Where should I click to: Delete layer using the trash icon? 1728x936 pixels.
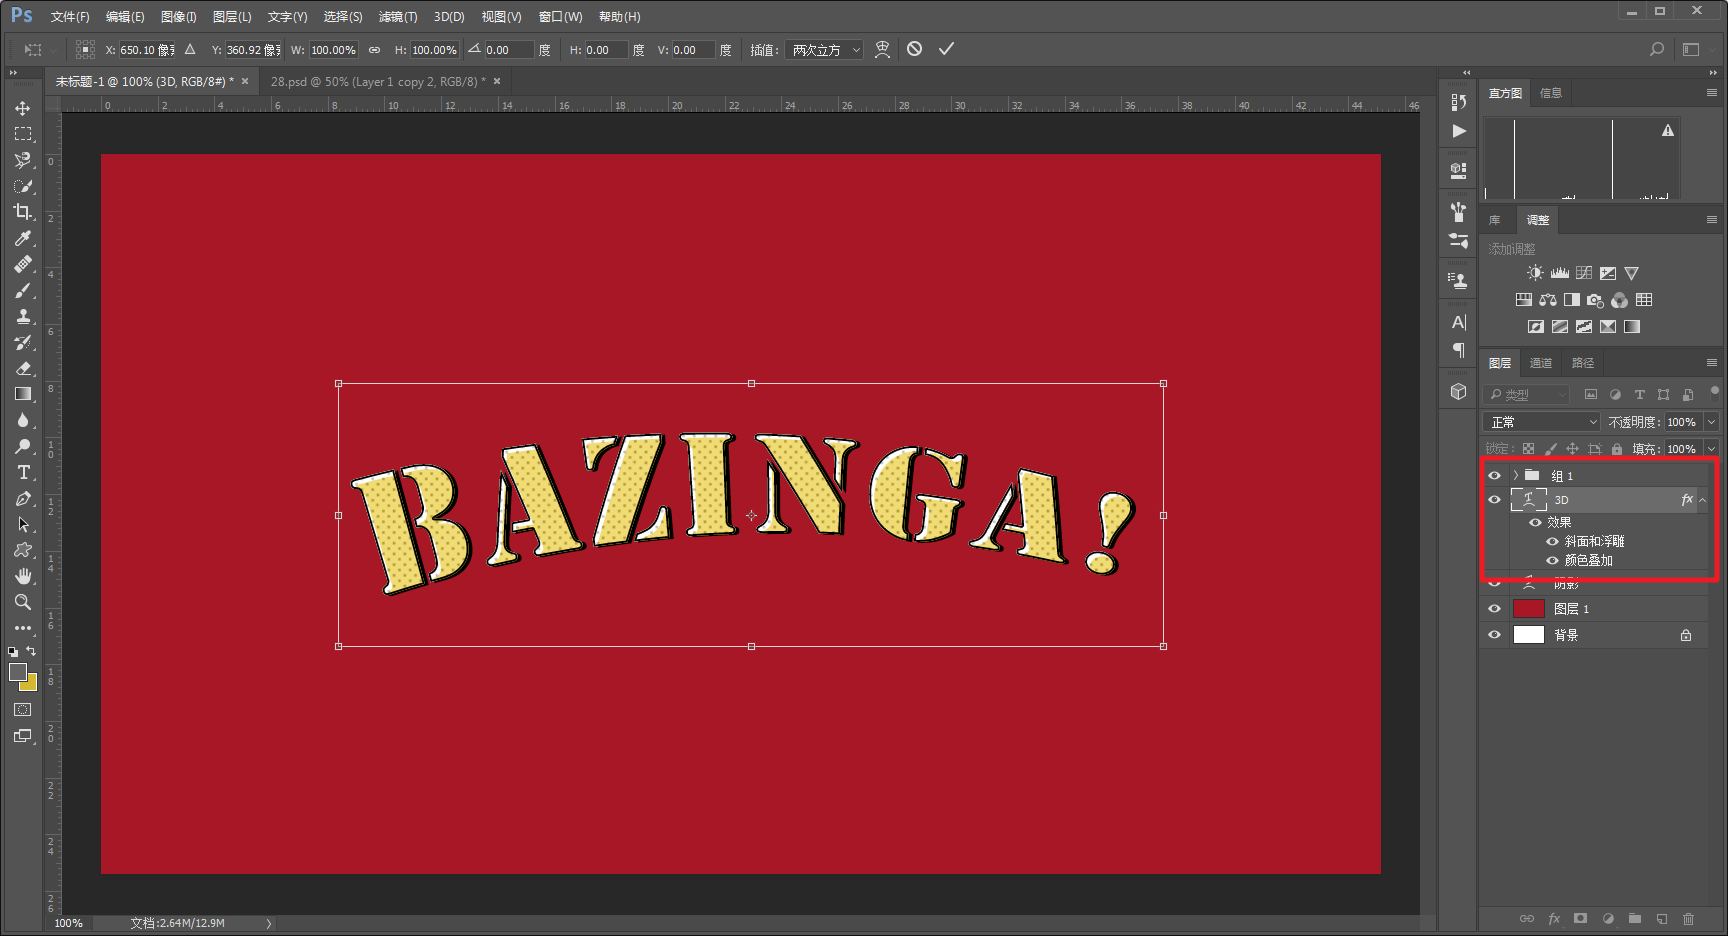click(1688, 918)
